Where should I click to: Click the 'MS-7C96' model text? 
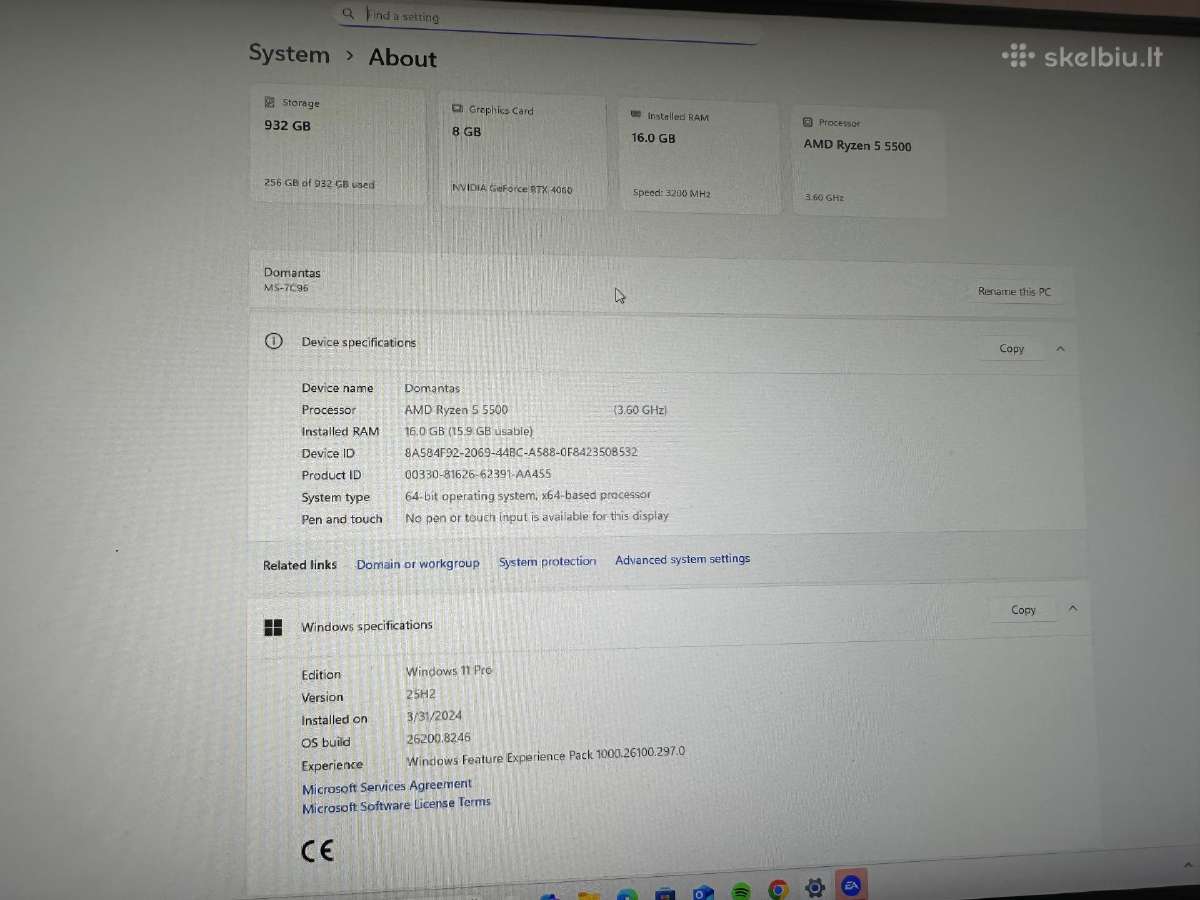pyautogui.click(x=287, y=288)
